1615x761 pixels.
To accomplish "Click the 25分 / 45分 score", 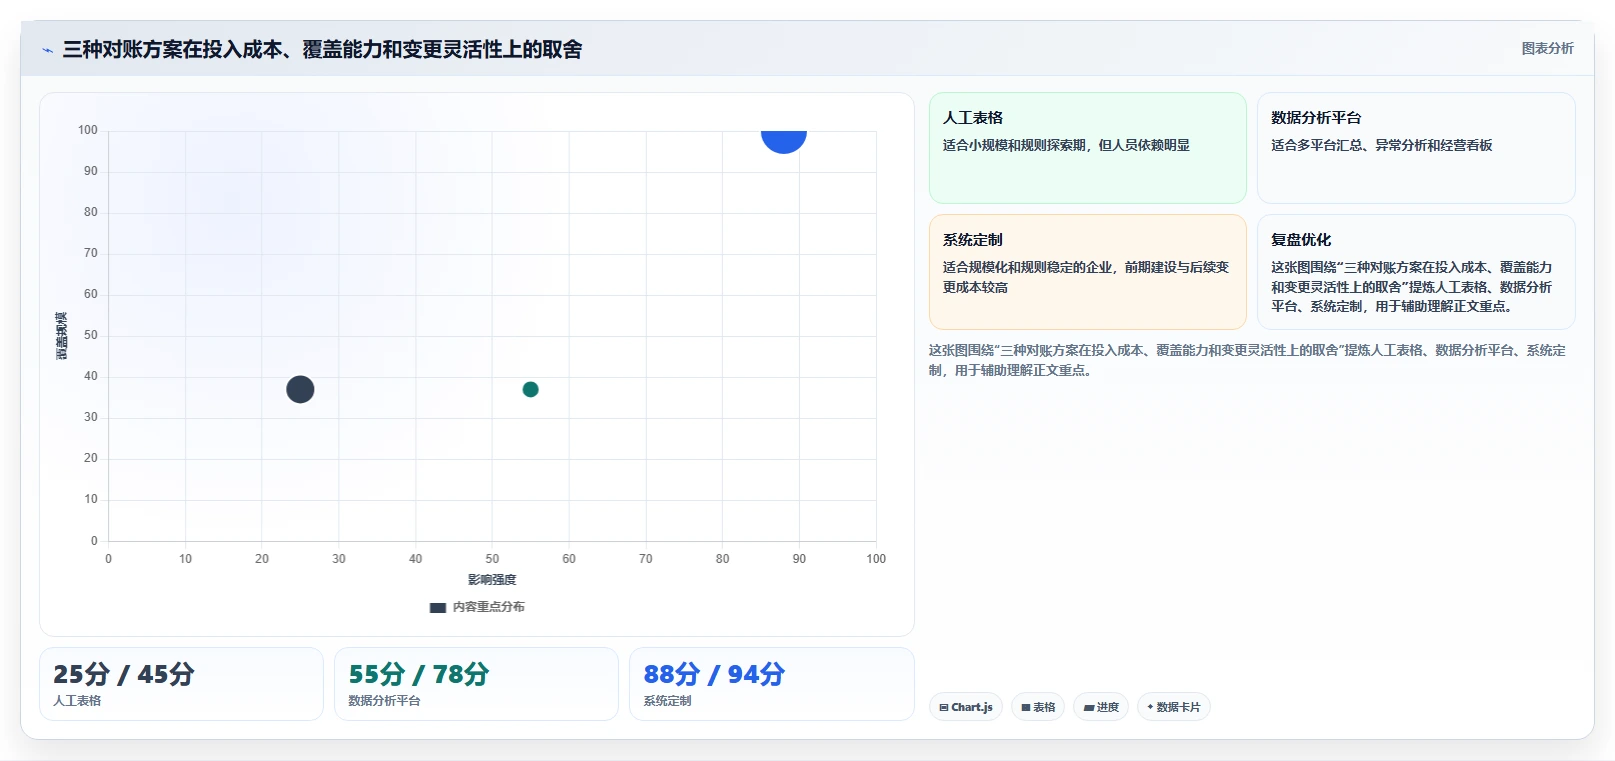I will pos(124,674).
